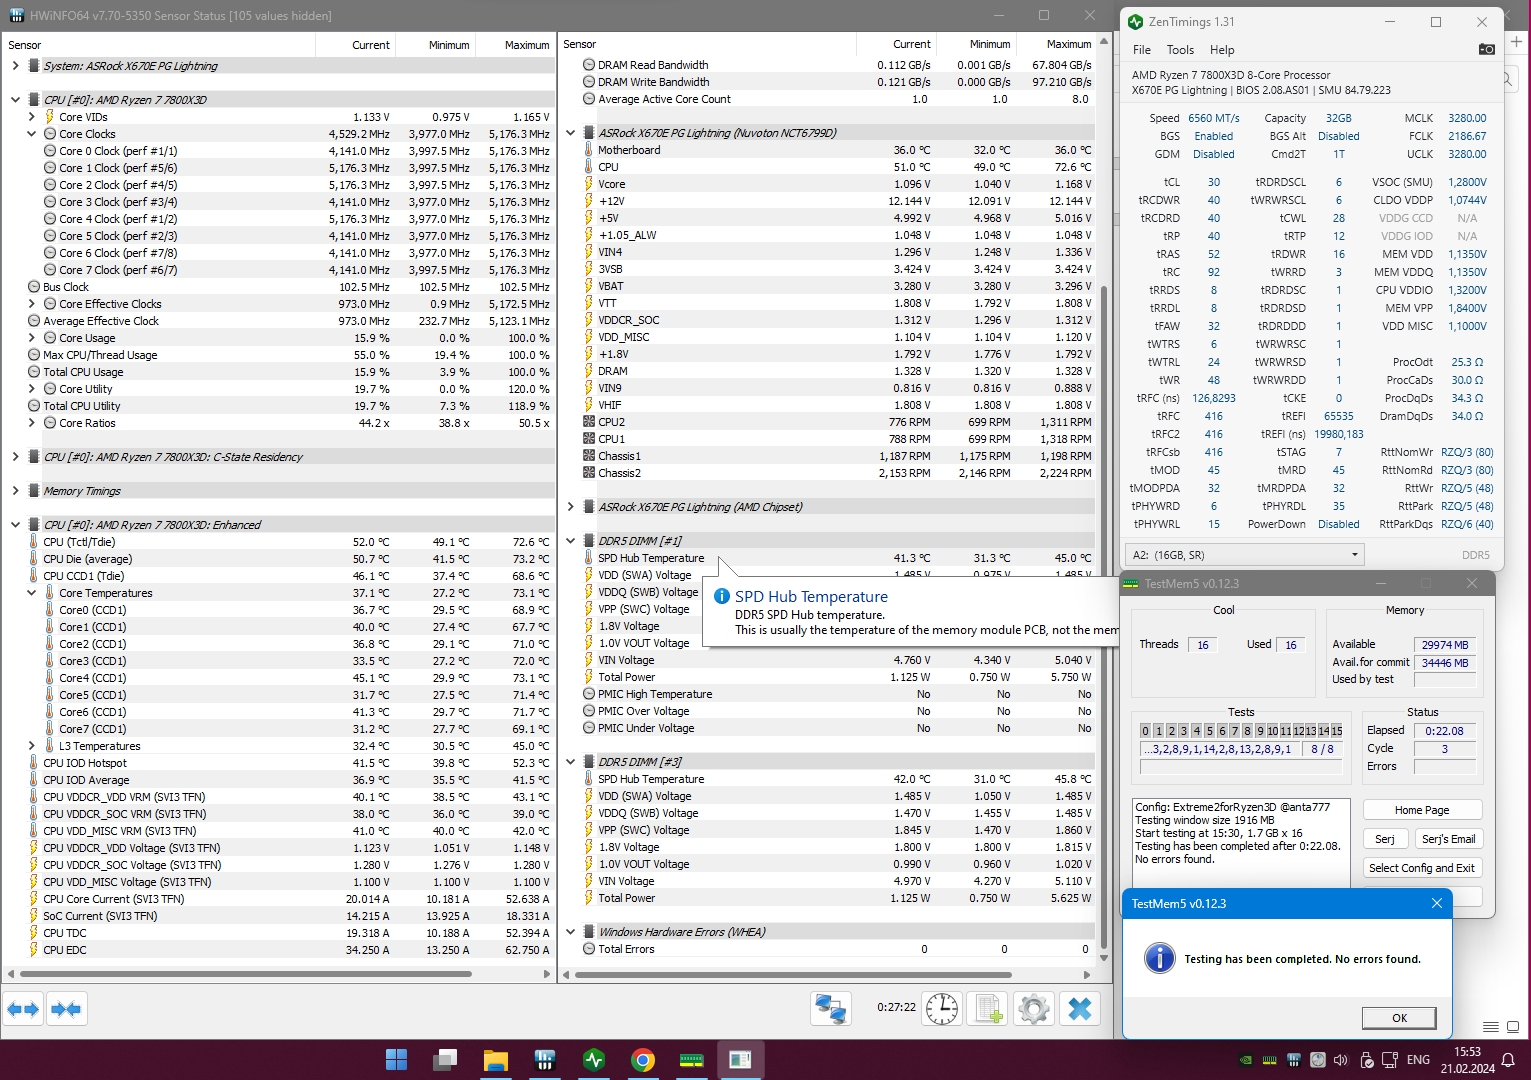This screenshot has height=1080, width=1531.
Task: Click the blue X close-sensors icon
Action: (x=1080, y=1009)
